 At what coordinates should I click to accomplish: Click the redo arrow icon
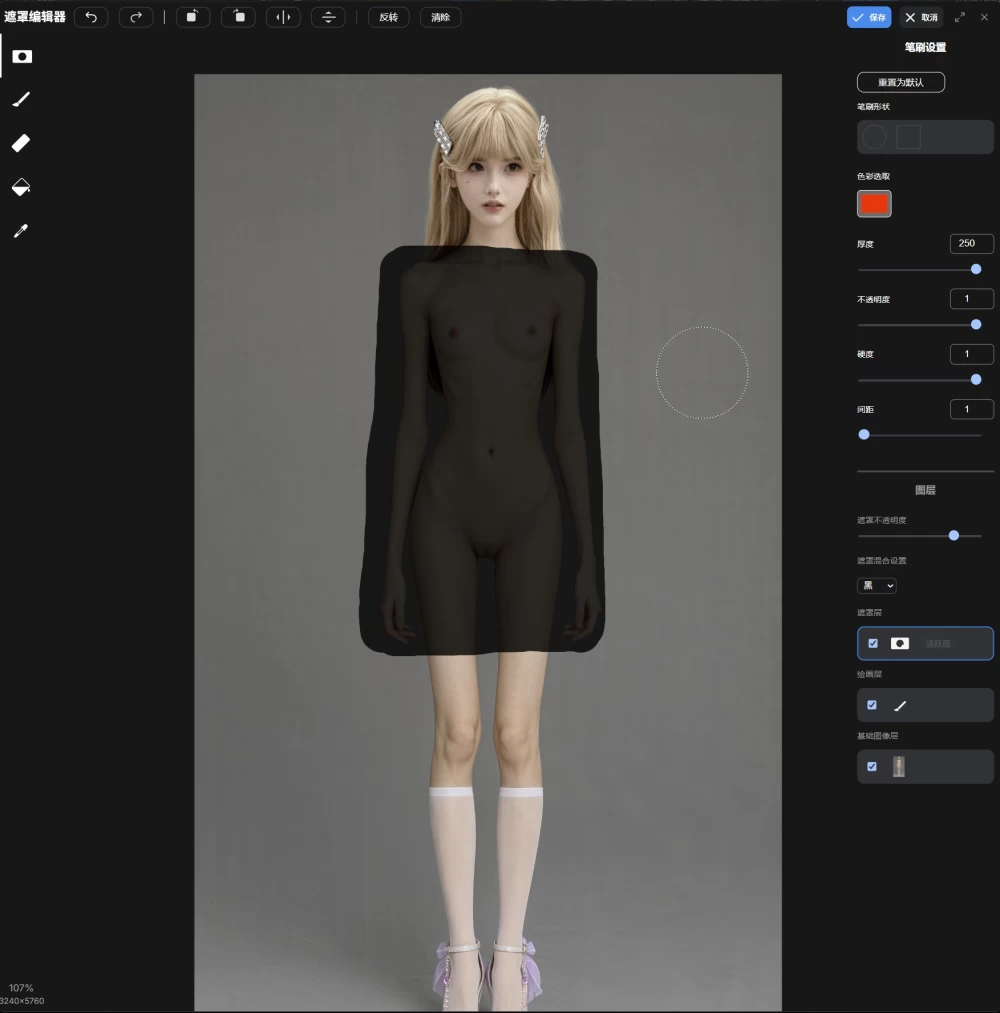click(136, 17)
